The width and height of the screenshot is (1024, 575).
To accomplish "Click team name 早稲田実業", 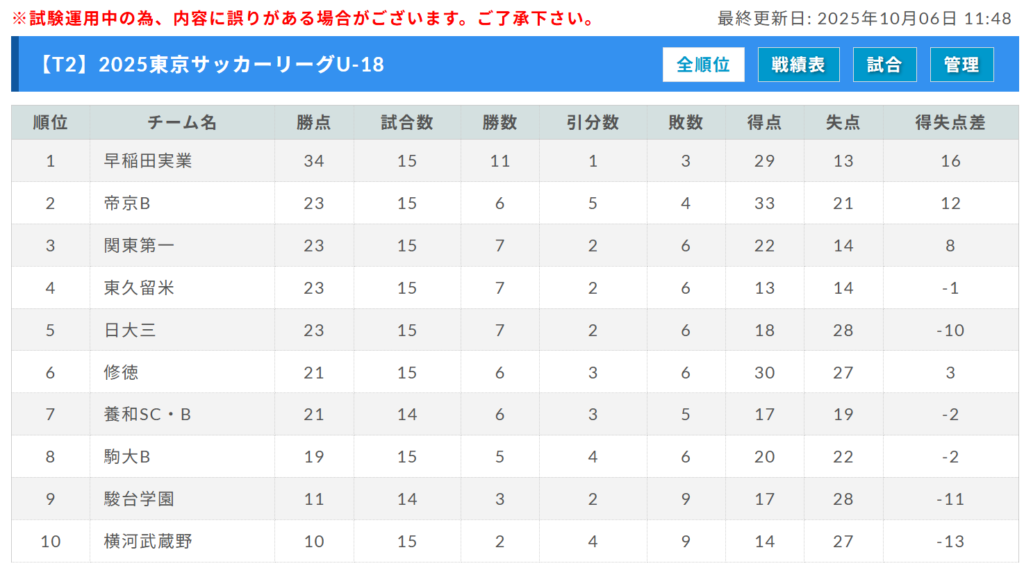I will tap(148, 161).
